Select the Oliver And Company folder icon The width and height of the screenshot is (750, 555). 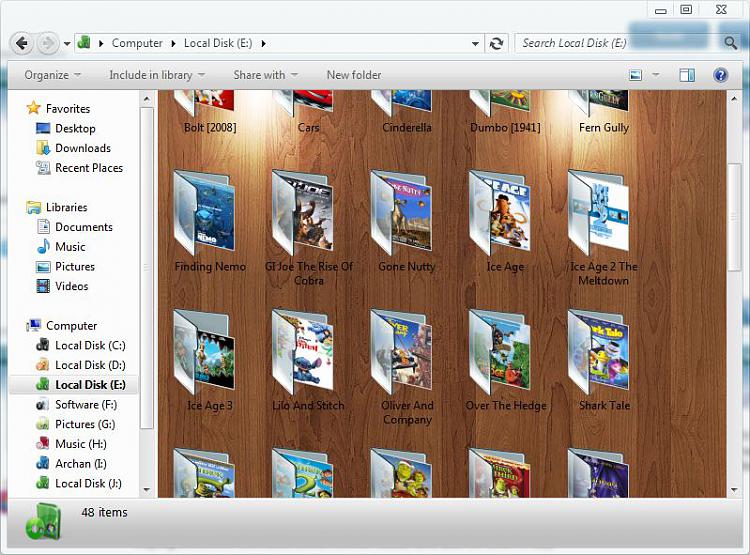pos(401,352)
